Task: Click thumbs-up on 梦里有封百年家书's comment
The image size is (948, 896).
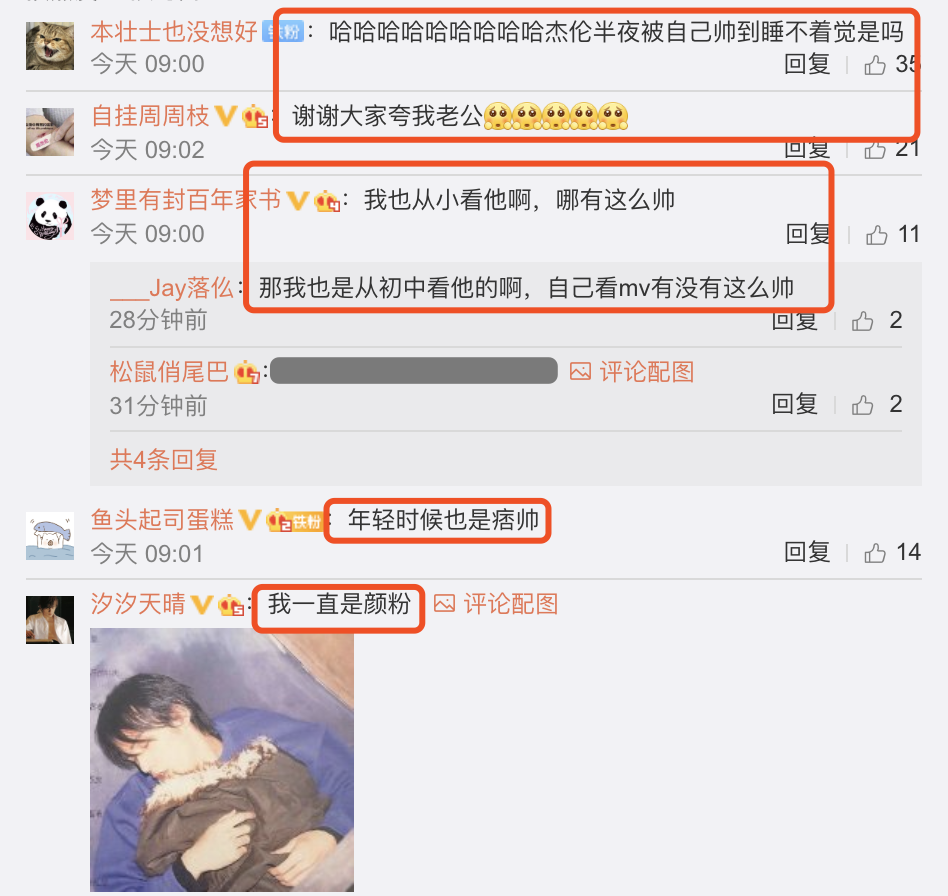Action: click(876, 235)
